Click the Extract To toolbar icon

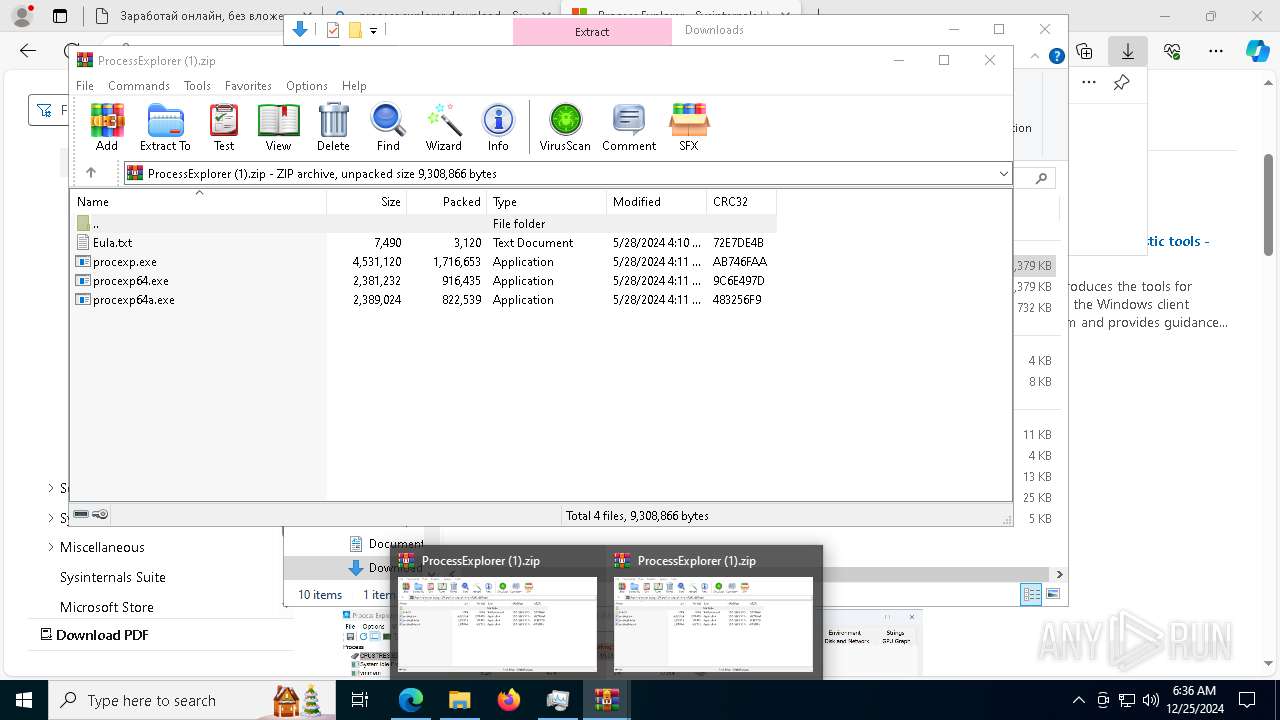coord(165,127)
